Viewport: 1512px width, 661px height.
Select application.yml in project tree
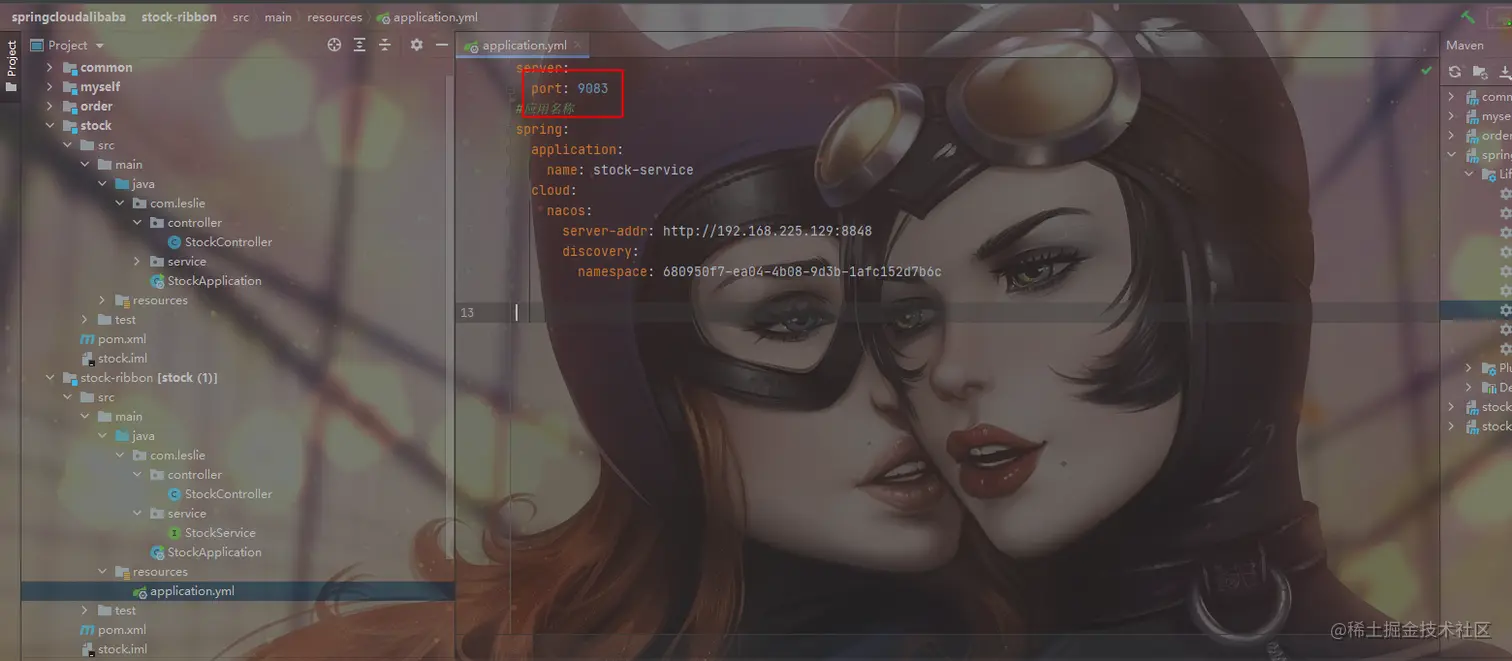click(238, 591)
